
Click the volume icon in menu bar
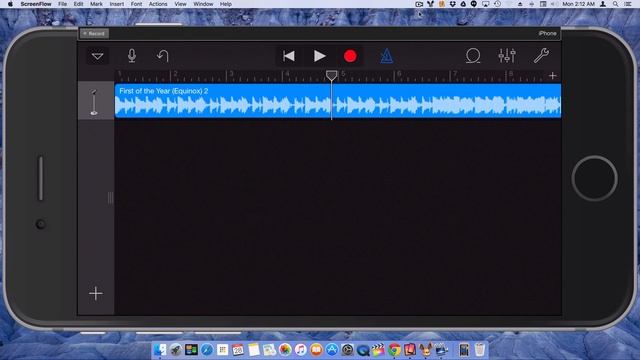(x=555, y=4)
